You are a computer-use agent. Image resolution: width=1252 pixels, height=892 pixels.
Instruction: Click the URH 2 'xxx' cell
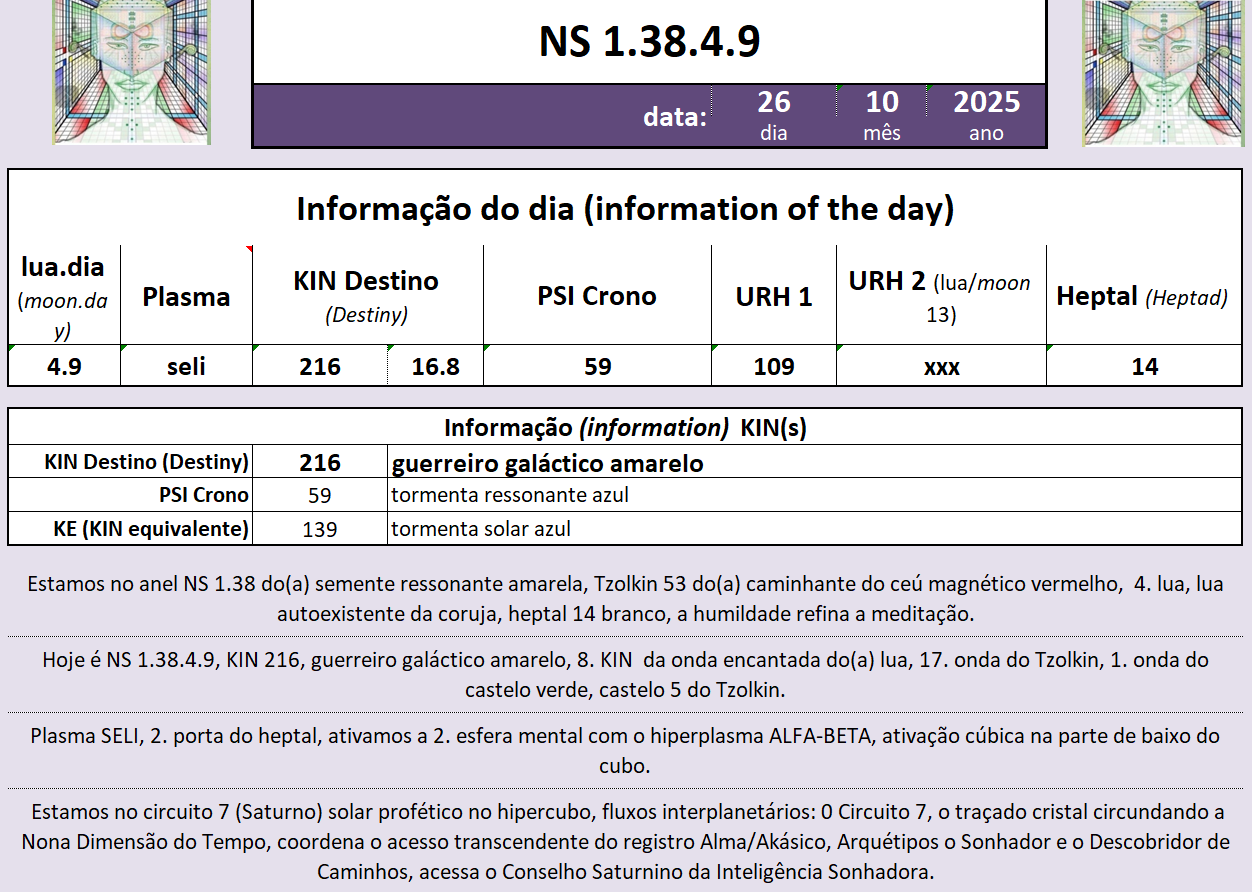pos(941,366)
